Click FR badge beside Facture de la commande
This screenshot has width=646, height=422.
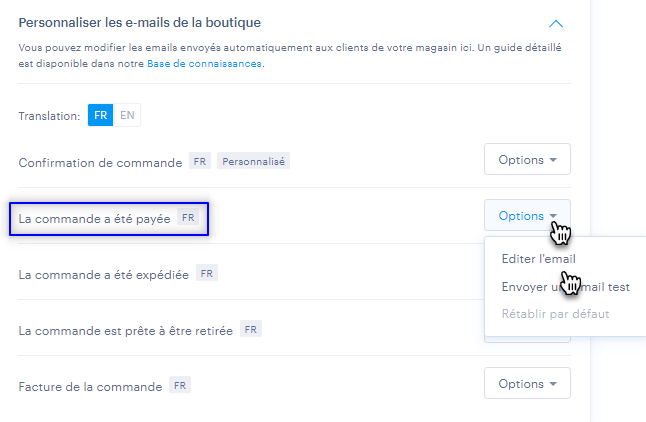(180, 385)
